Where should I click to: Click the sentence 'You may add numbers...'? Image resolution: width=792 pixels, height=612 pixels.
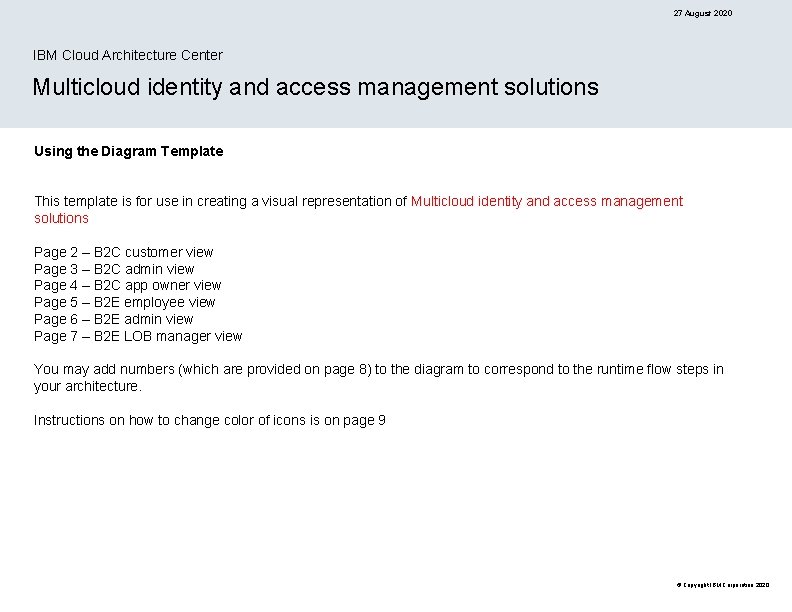[x=378, y=378]
